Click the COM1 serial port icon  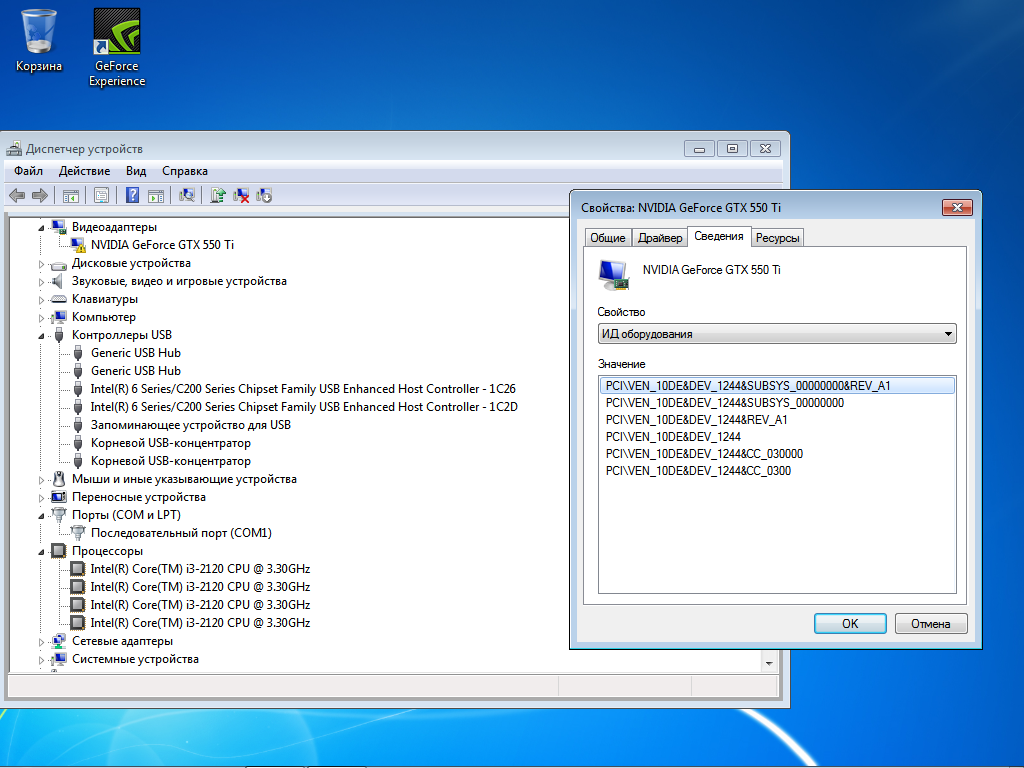point(78,533)
